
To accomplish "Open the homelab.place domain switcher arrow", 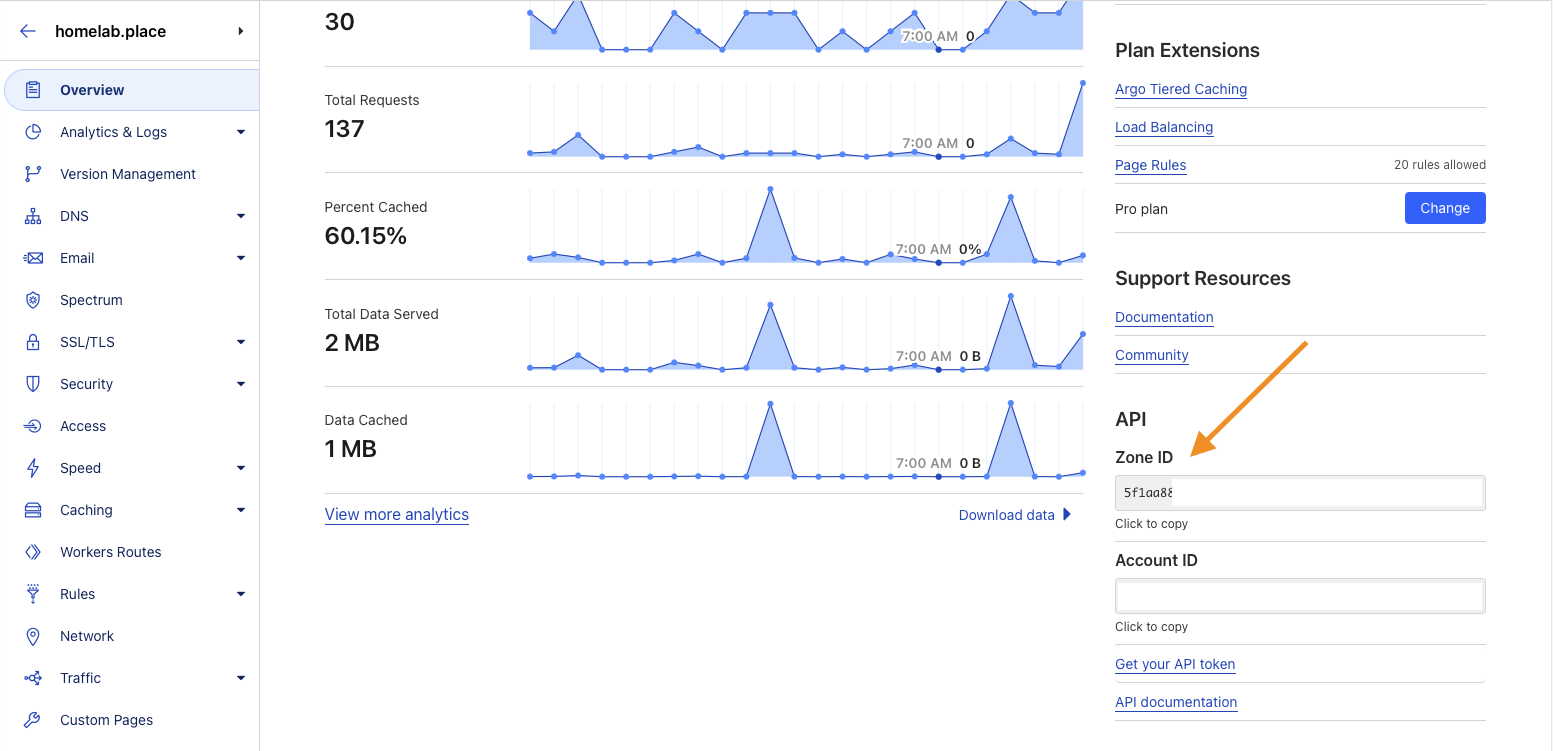I will click(241, 31).
